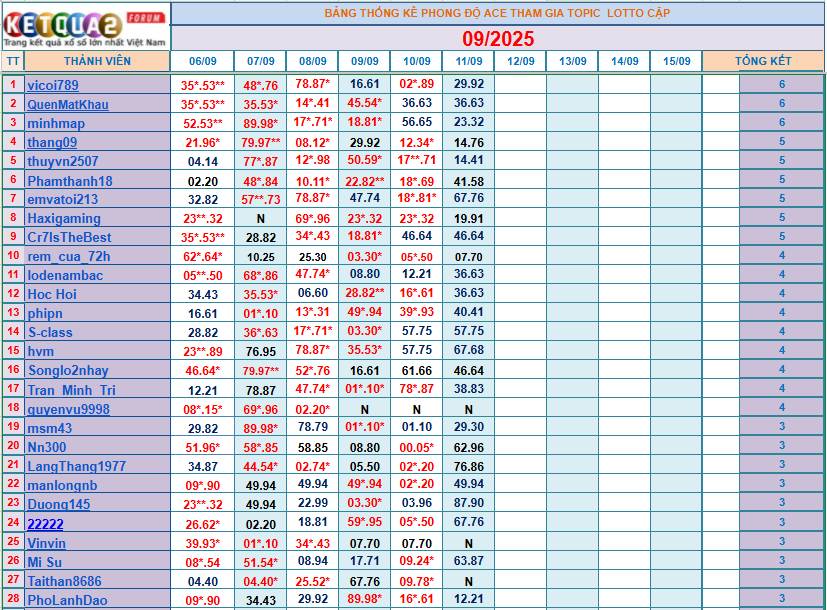Select Mi Su's 11/09 result 63.87

click(x=469, y=560)
